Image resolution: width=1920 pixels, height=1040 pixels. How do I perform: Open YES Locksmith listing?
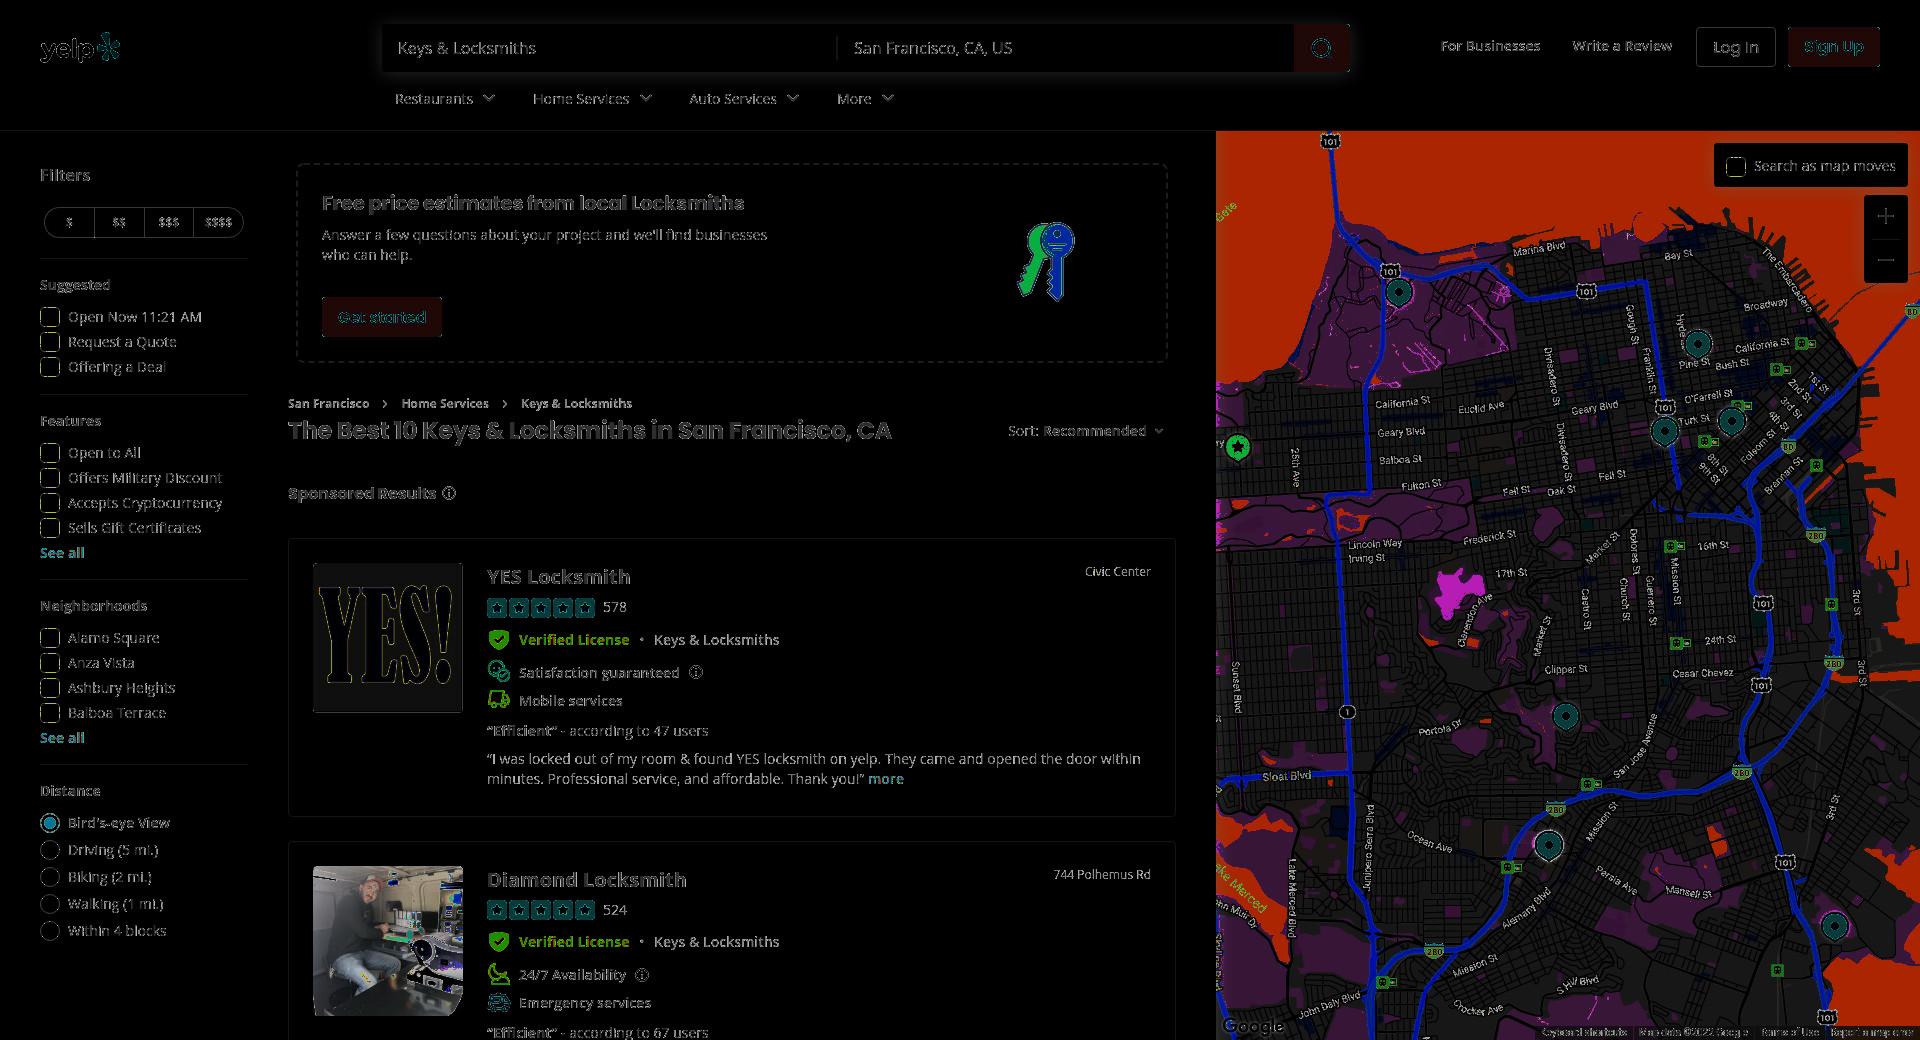[559, 577]
